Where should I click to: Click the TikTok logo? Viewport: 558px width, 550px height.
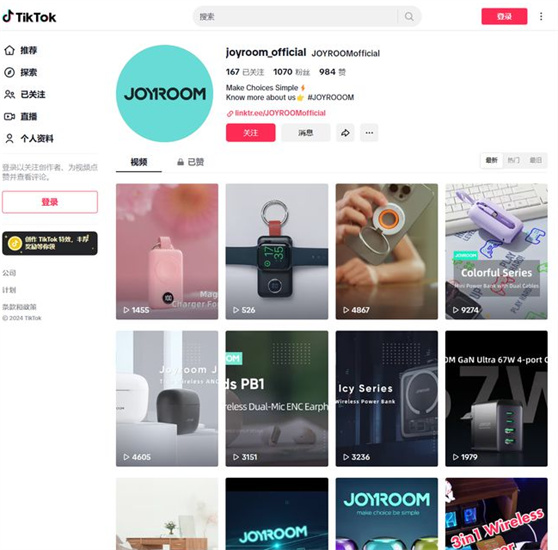pyautogui.click(x=29, y=16)
